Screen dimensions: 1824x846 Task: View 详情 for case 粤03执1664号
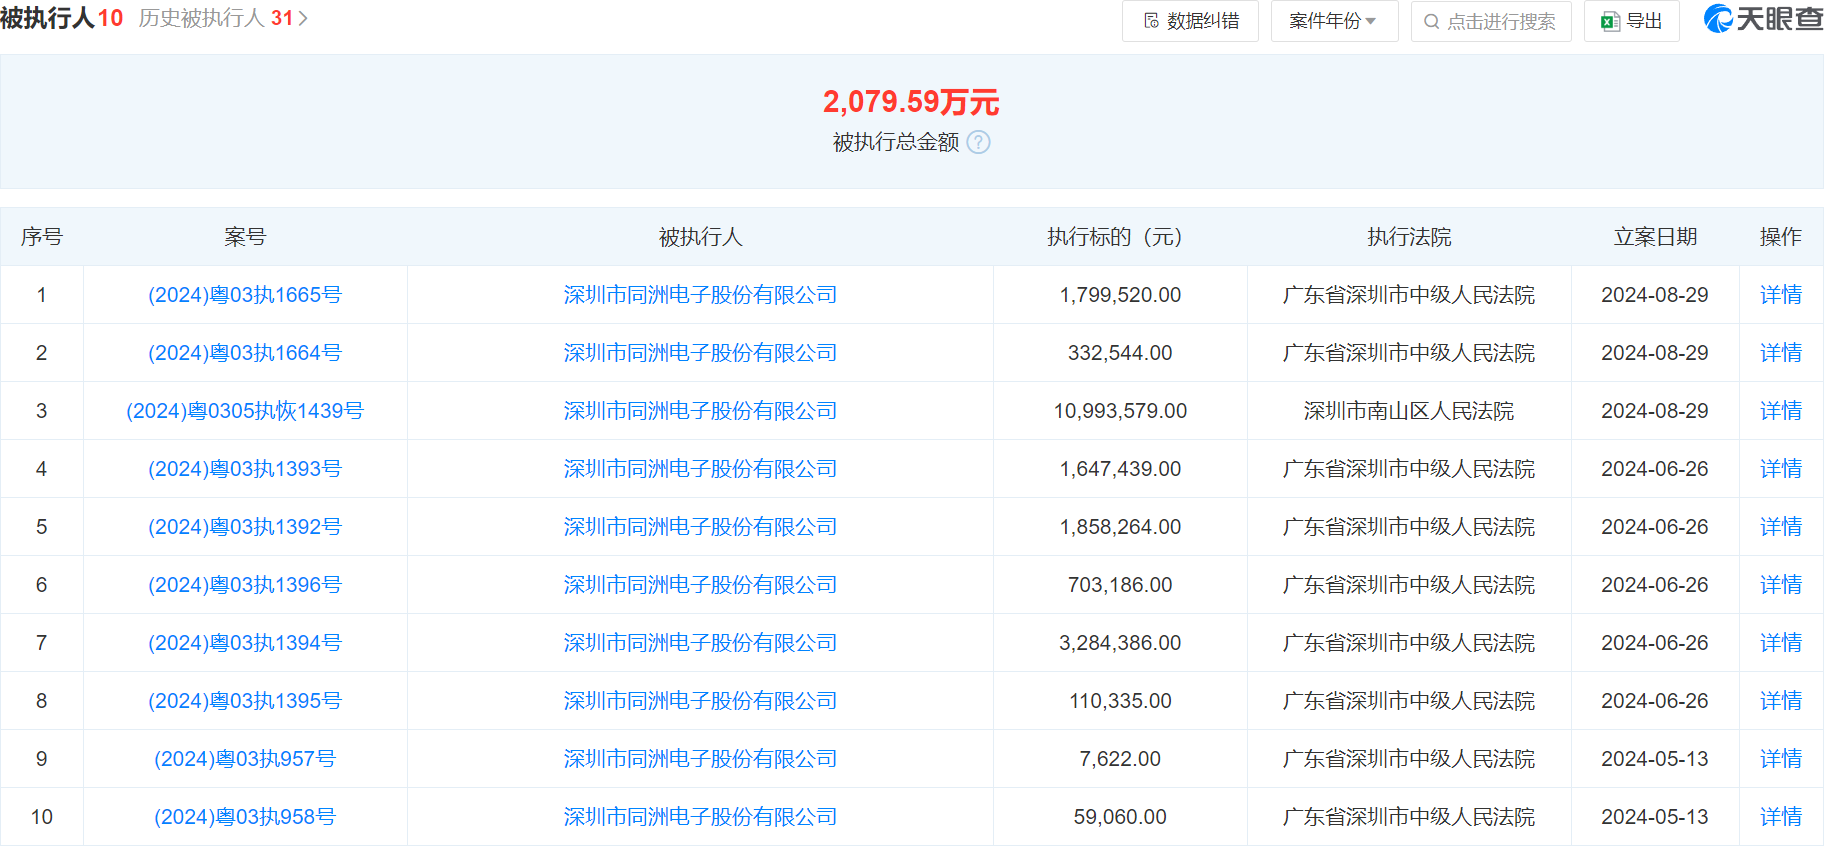(x=1781, y=353)
